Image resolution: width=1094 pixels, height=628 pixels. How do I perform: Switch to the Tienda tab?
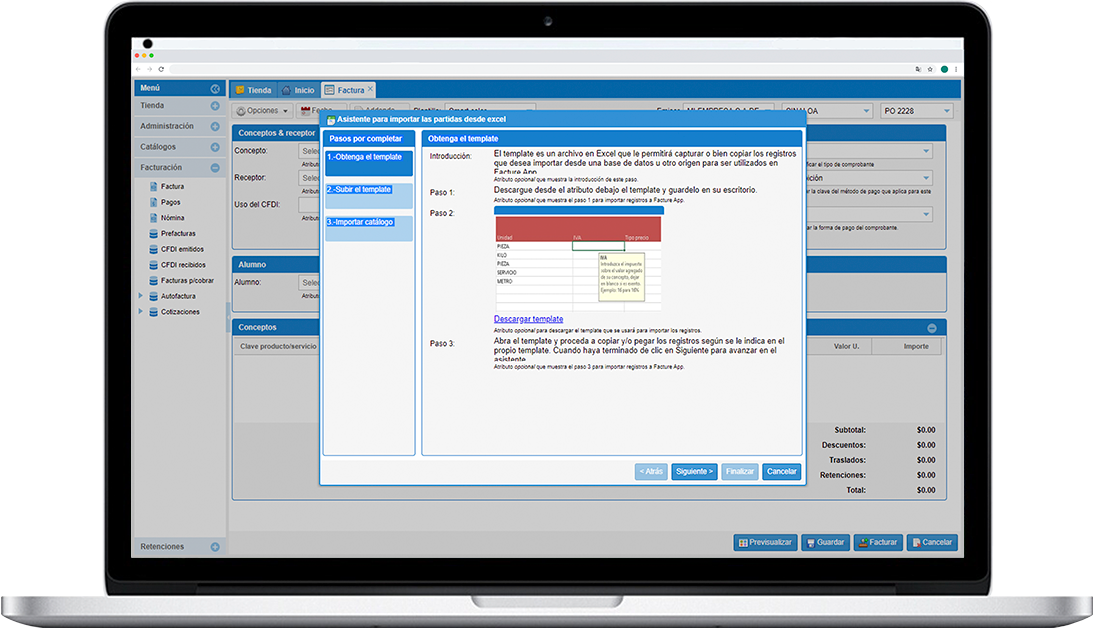click(x=252, y=90)
